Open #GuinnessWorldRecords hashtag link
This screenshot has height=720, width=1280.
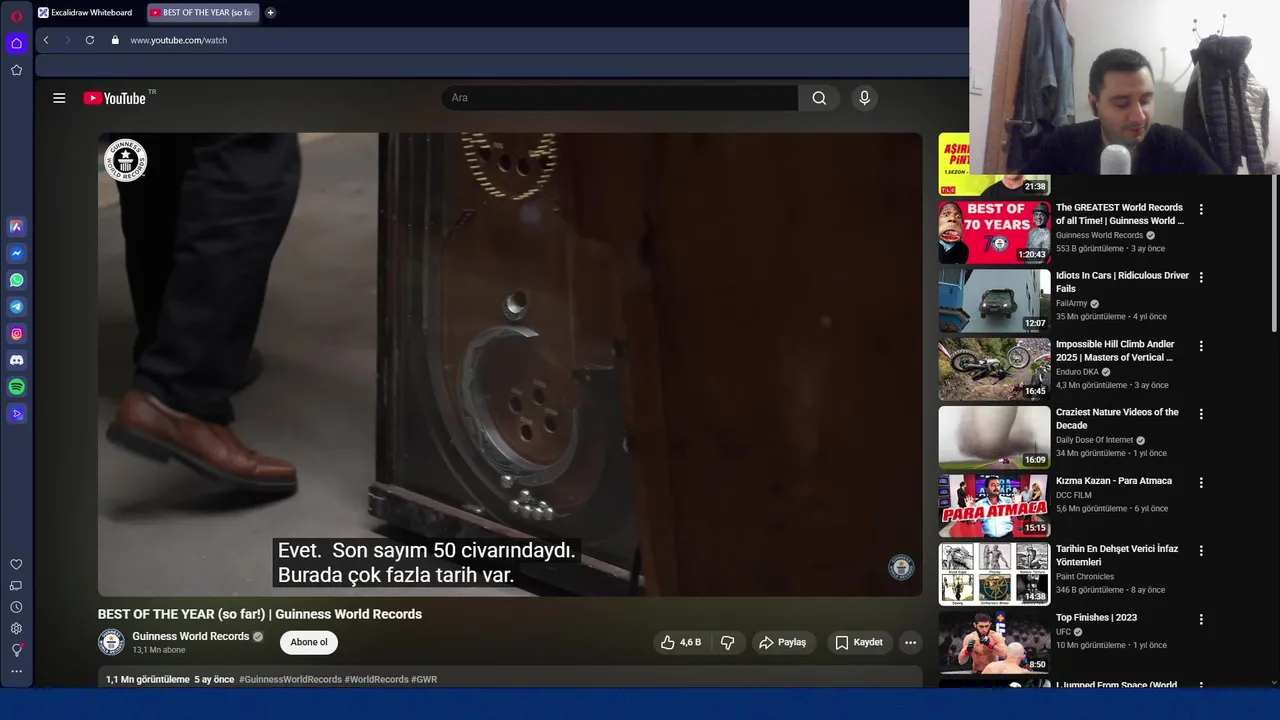290,679
